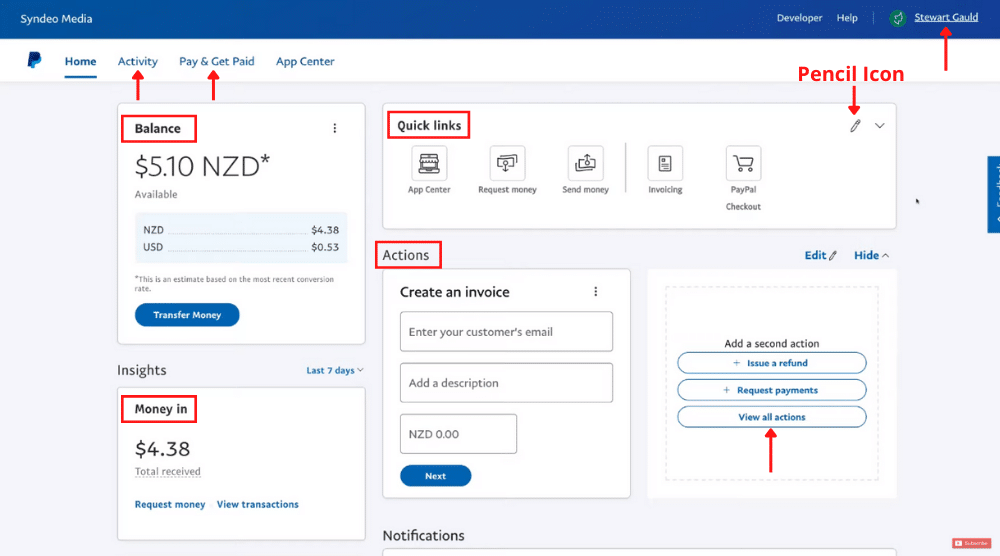Screen dimensions: 1000x556
Task: Click the Syndeo Media business name
Action: tap(56, 18)
